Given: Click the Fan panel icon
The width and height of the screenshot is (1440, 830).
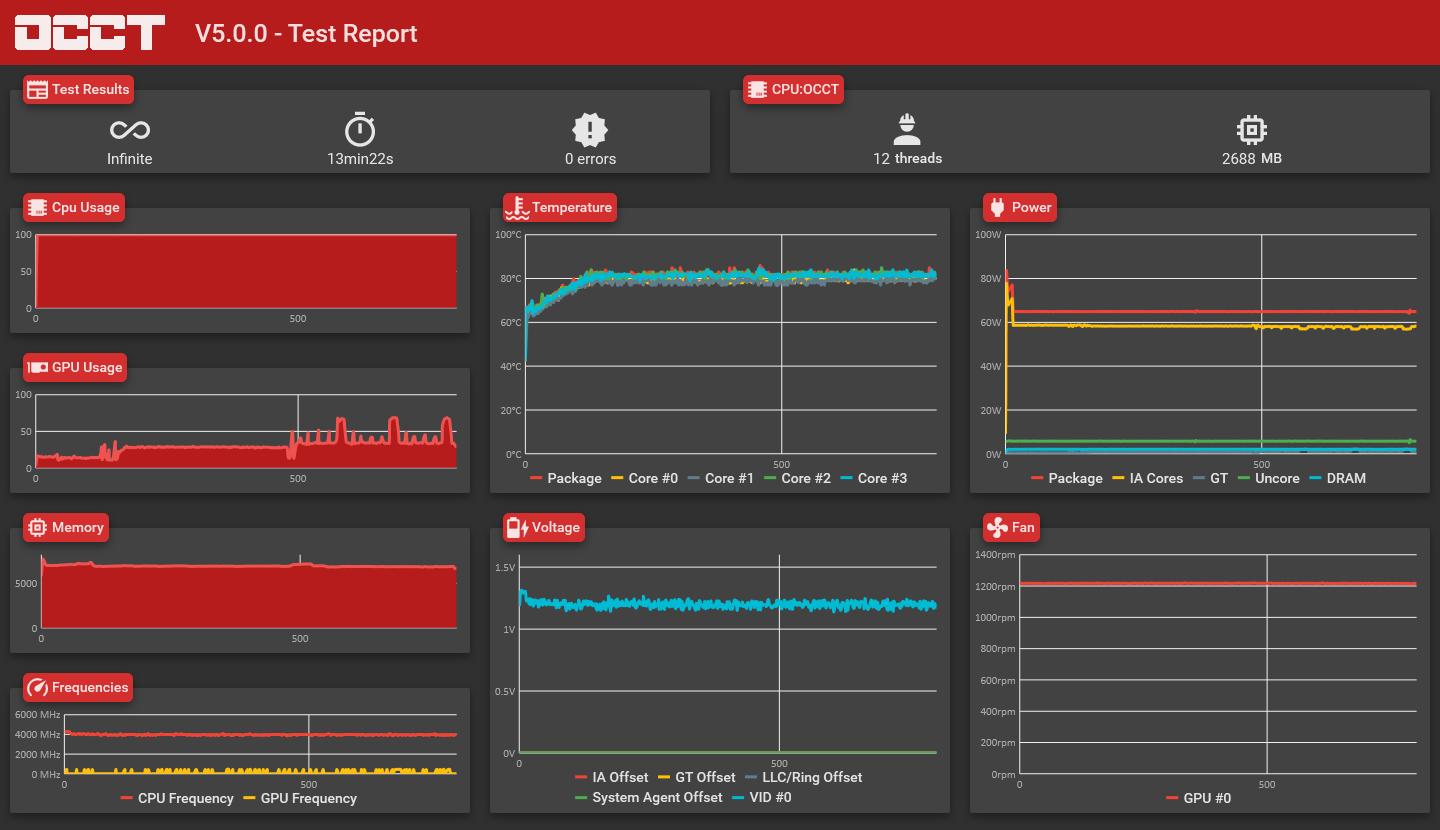Looking at the screenshot, I should [997, 528].
